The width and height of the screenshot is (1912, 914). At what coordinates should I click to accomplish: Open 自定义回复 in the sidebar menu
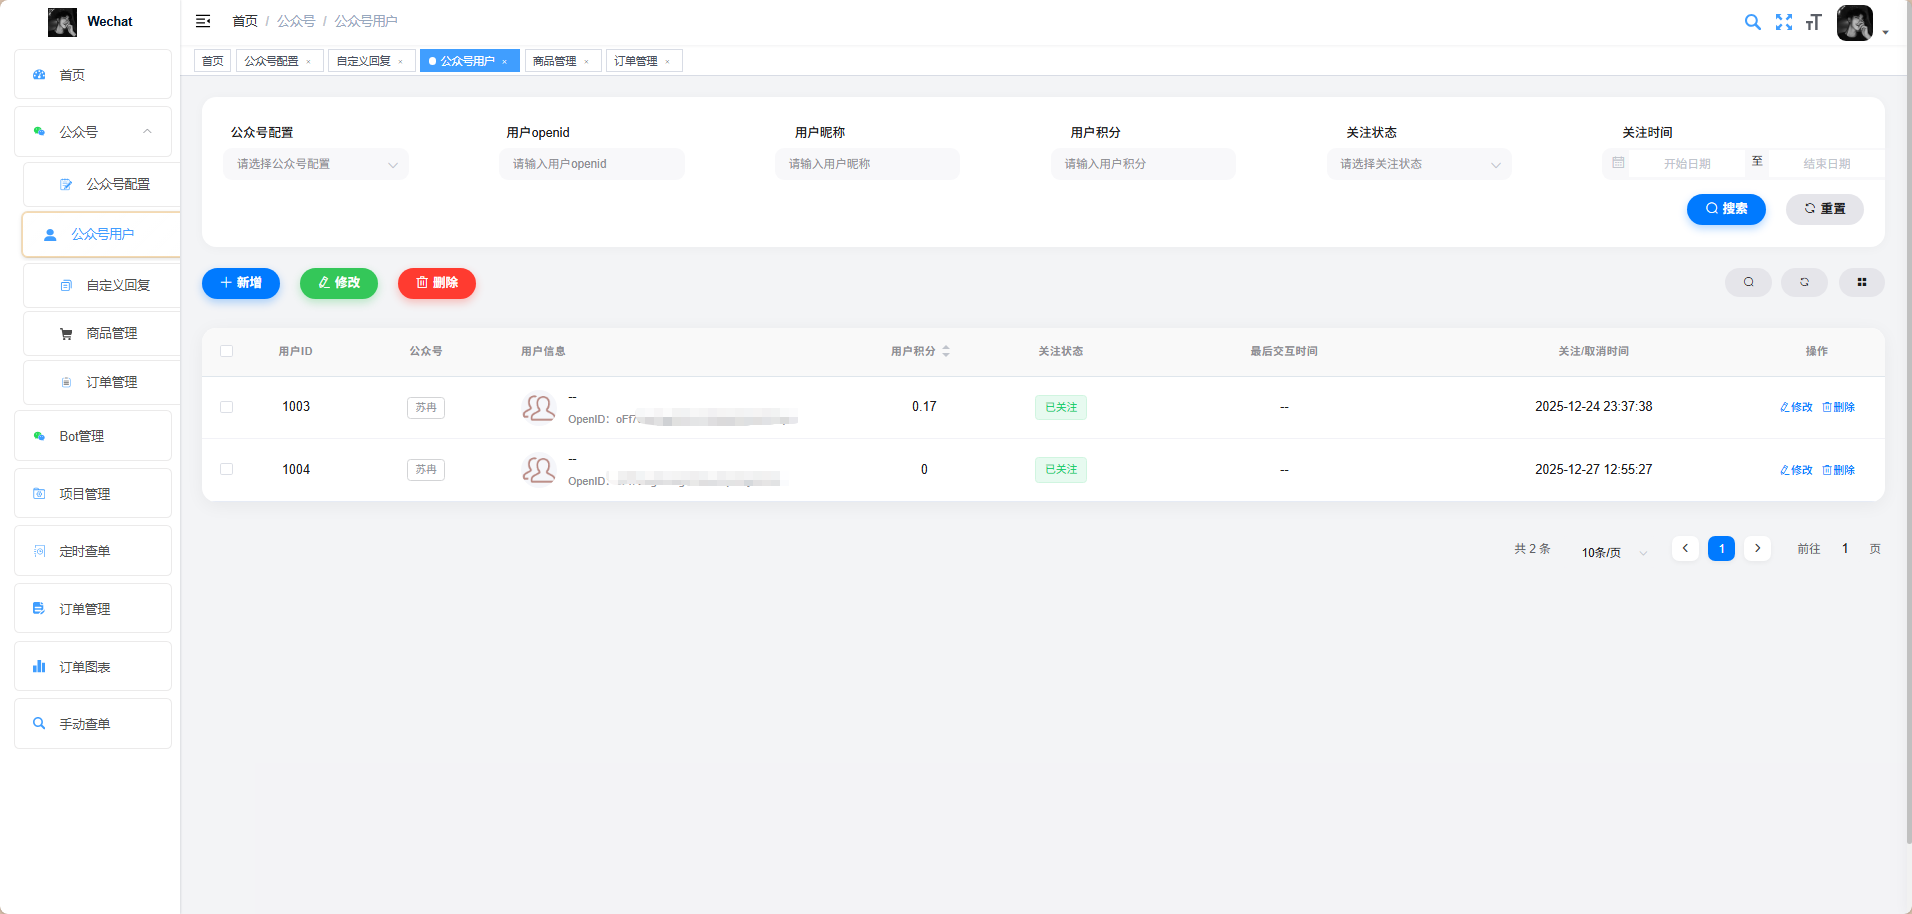[118, 285]
